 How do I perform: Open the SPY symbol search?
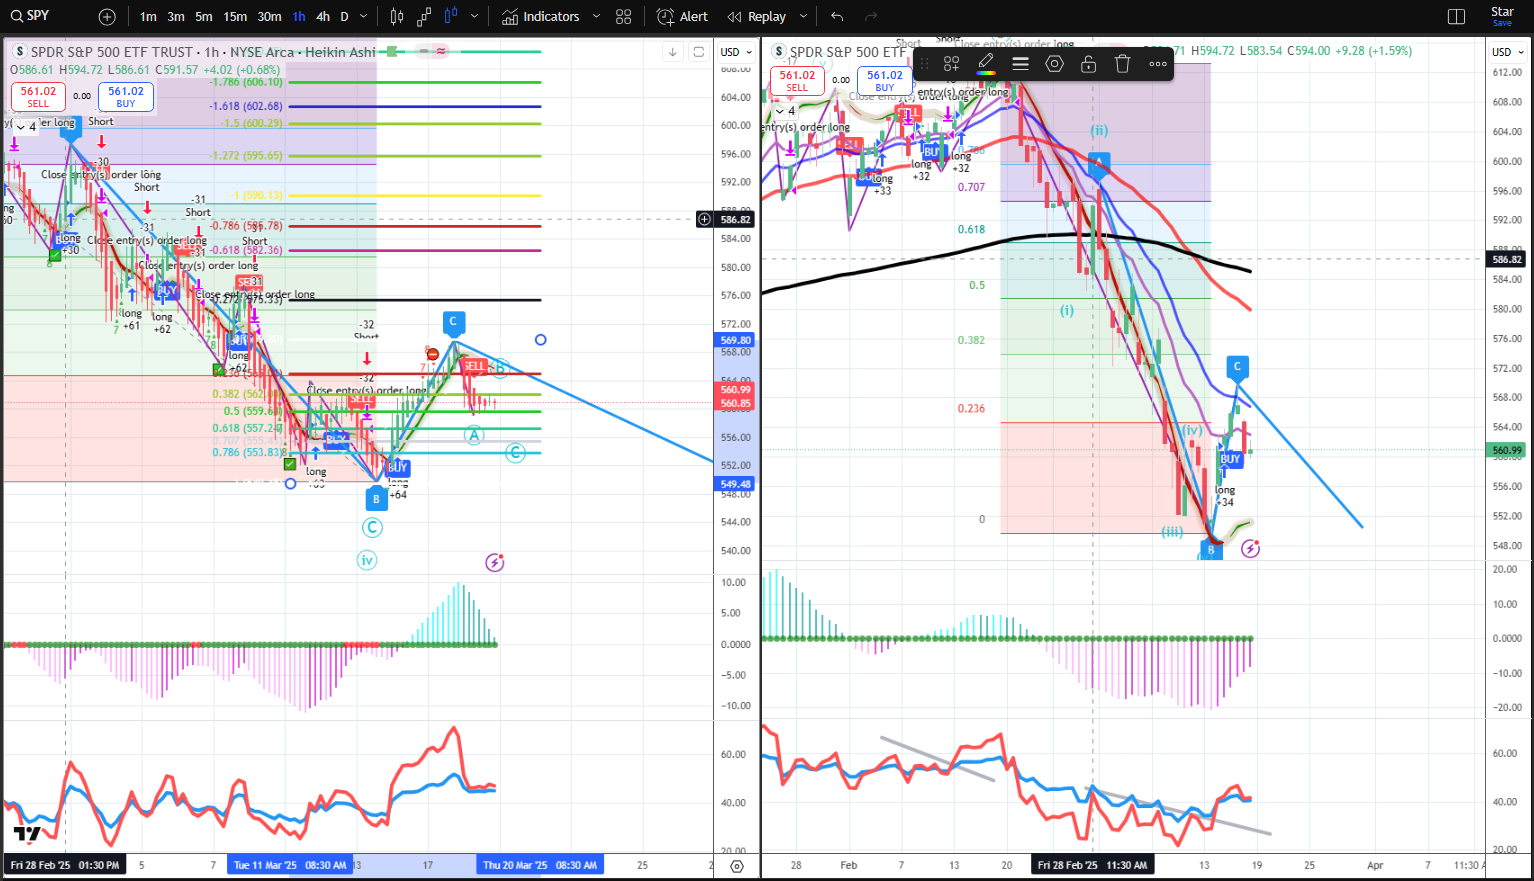[30, 16]
